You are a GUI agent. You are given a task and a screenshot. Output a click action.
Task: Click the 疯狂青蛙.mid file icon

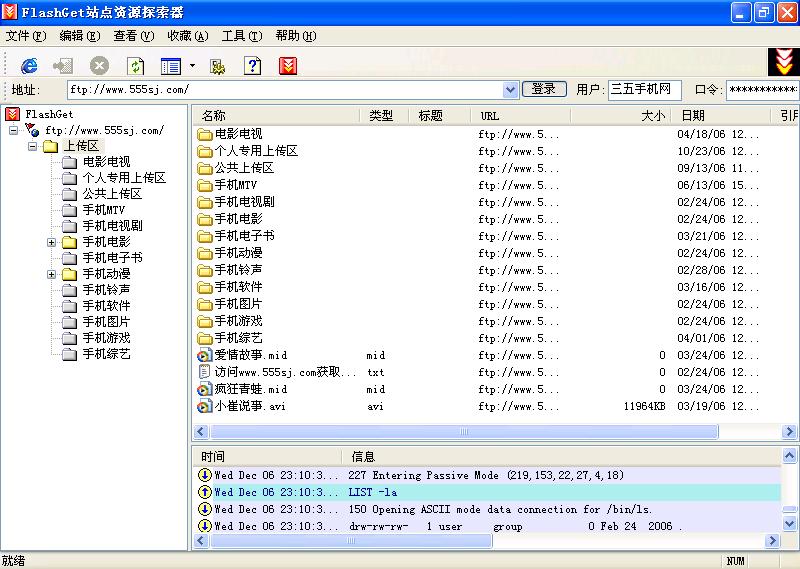205,390
